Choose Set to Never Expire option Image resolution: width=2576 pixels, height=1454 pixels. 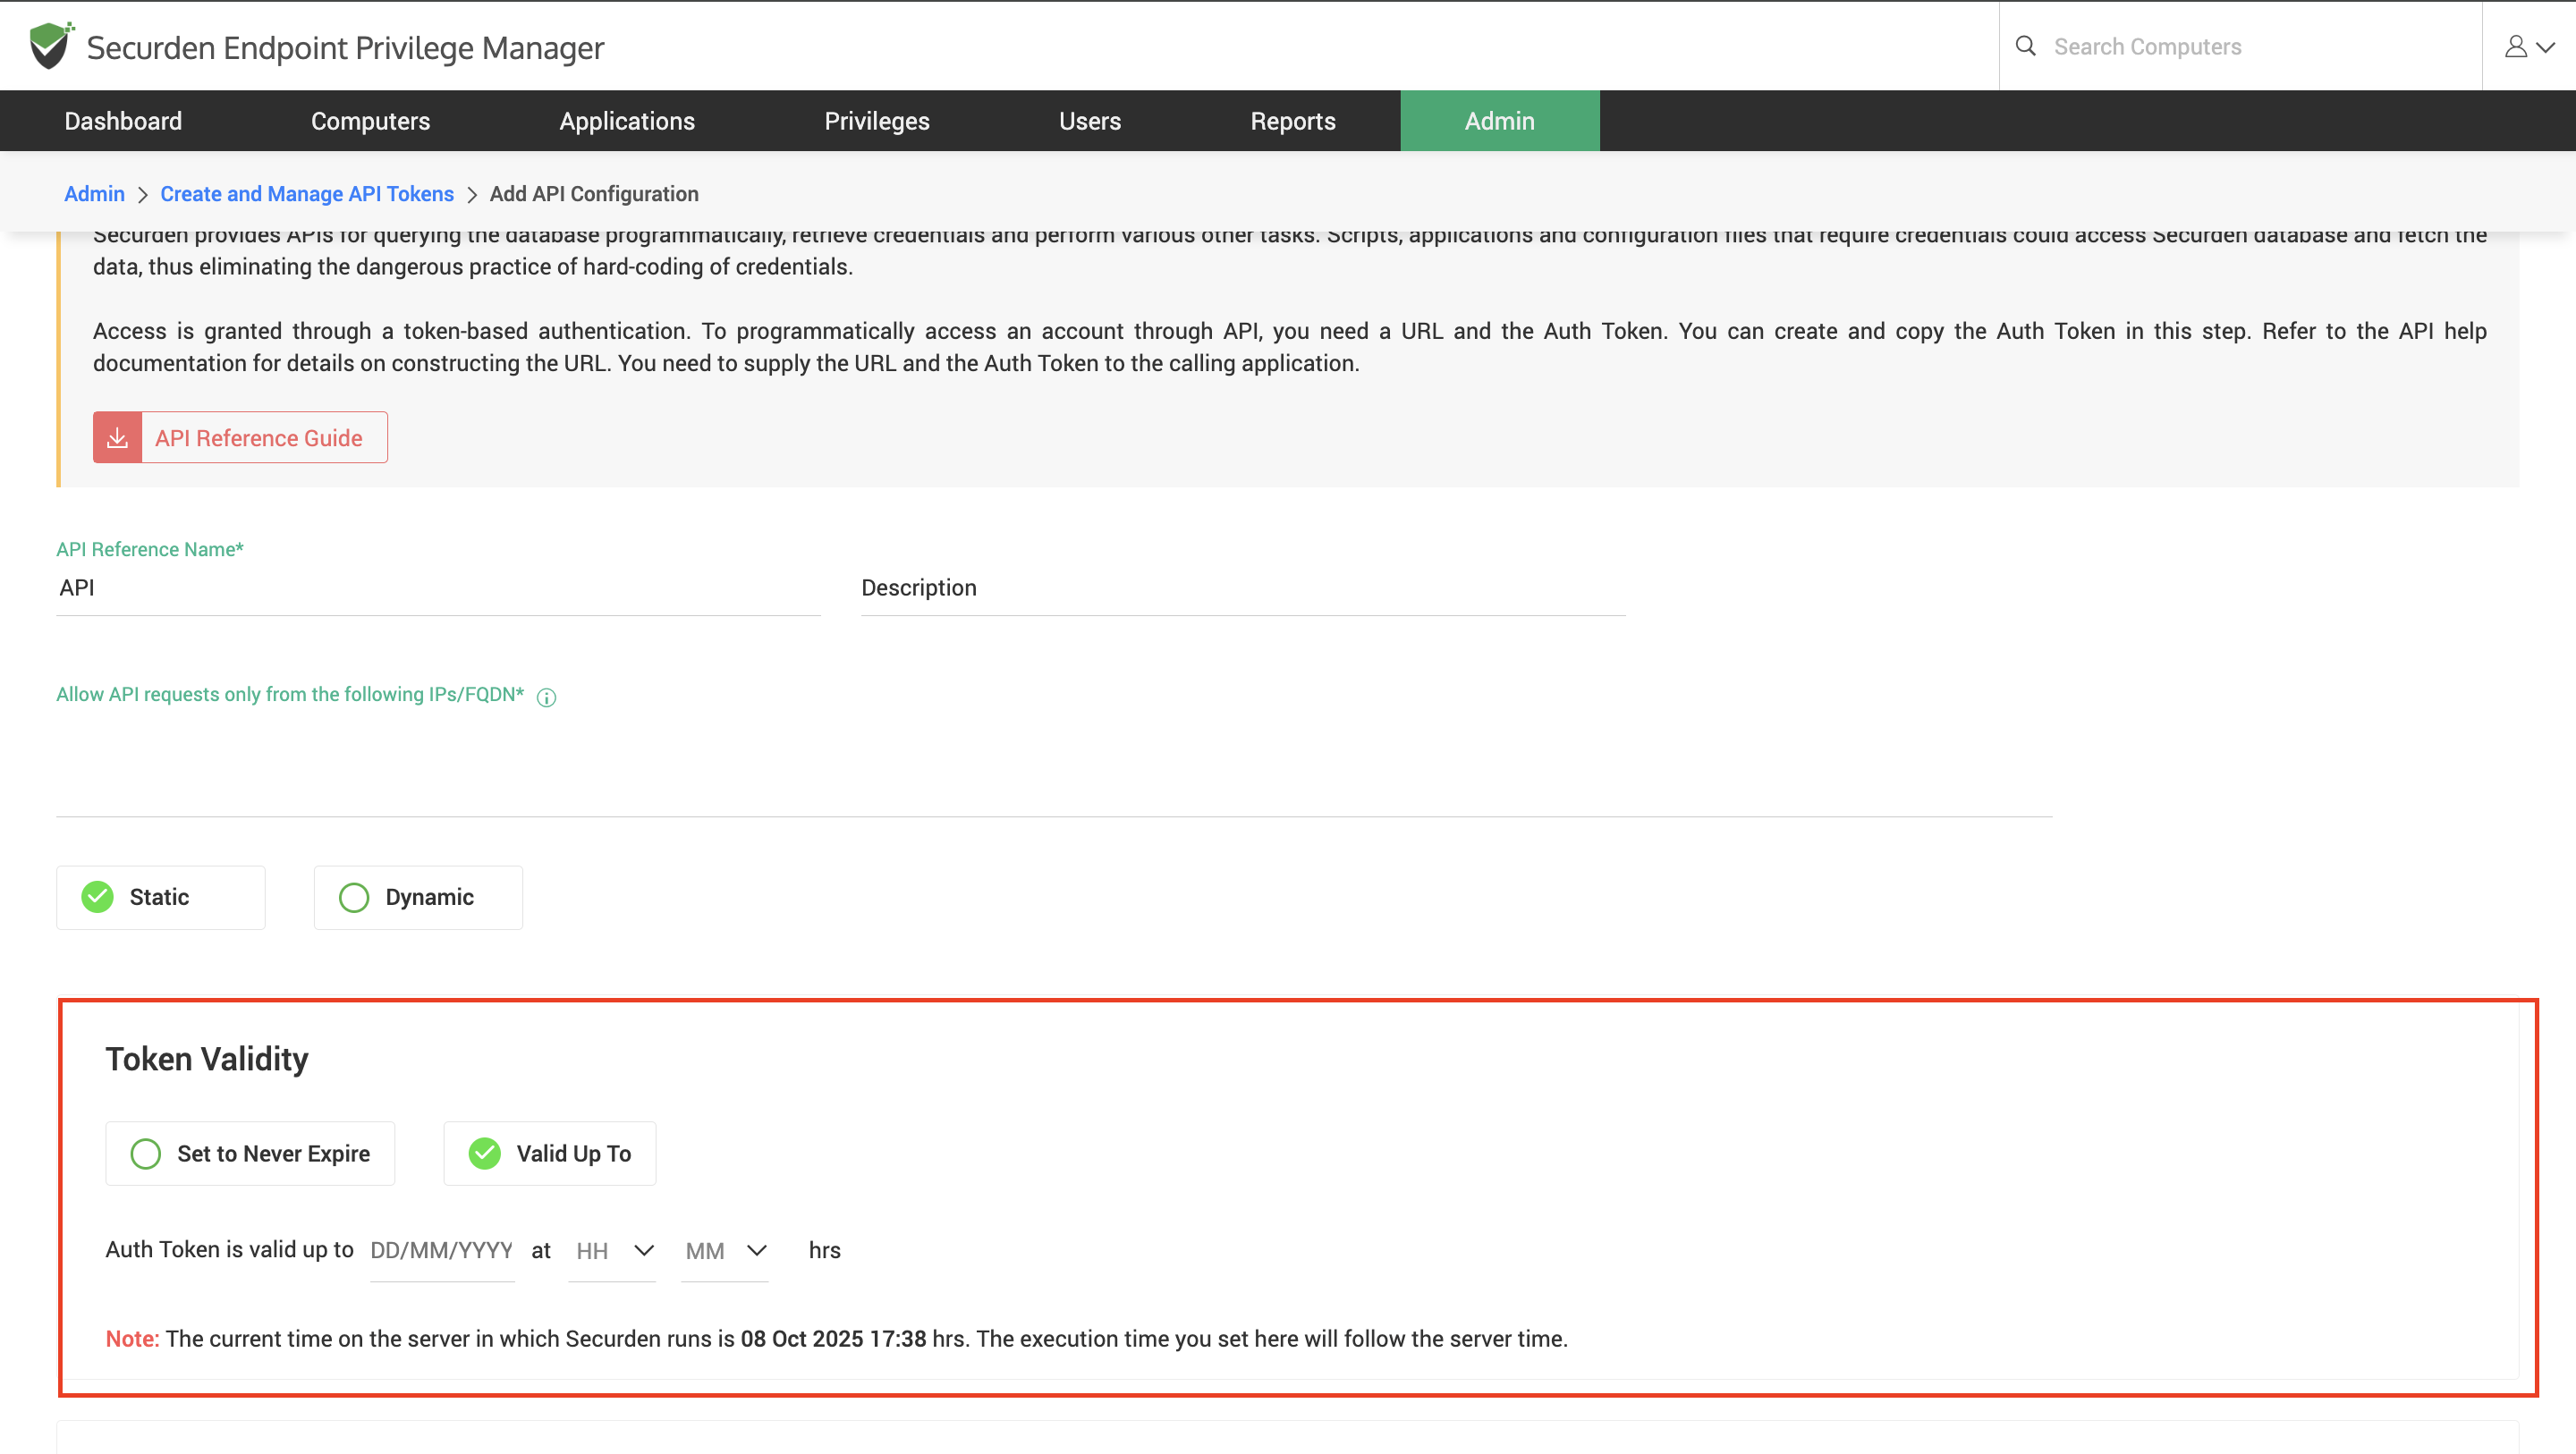pos(146,1153)
